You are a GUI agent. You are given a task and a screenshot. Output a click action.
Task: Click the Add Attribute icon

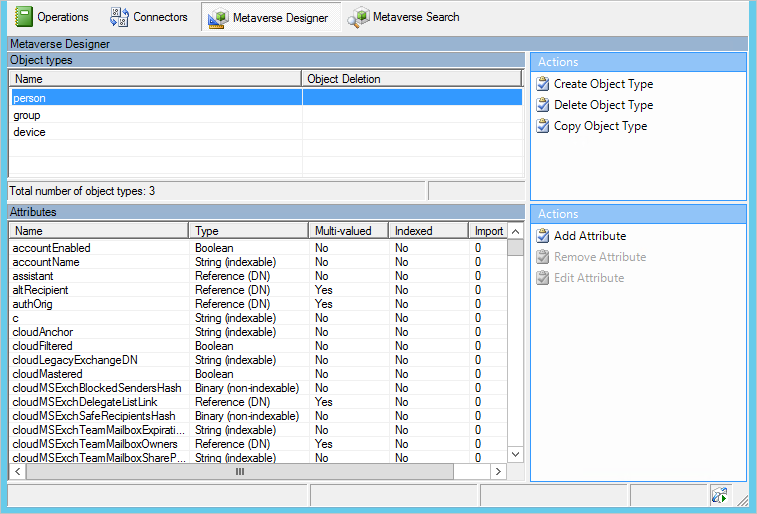[543, 236]
